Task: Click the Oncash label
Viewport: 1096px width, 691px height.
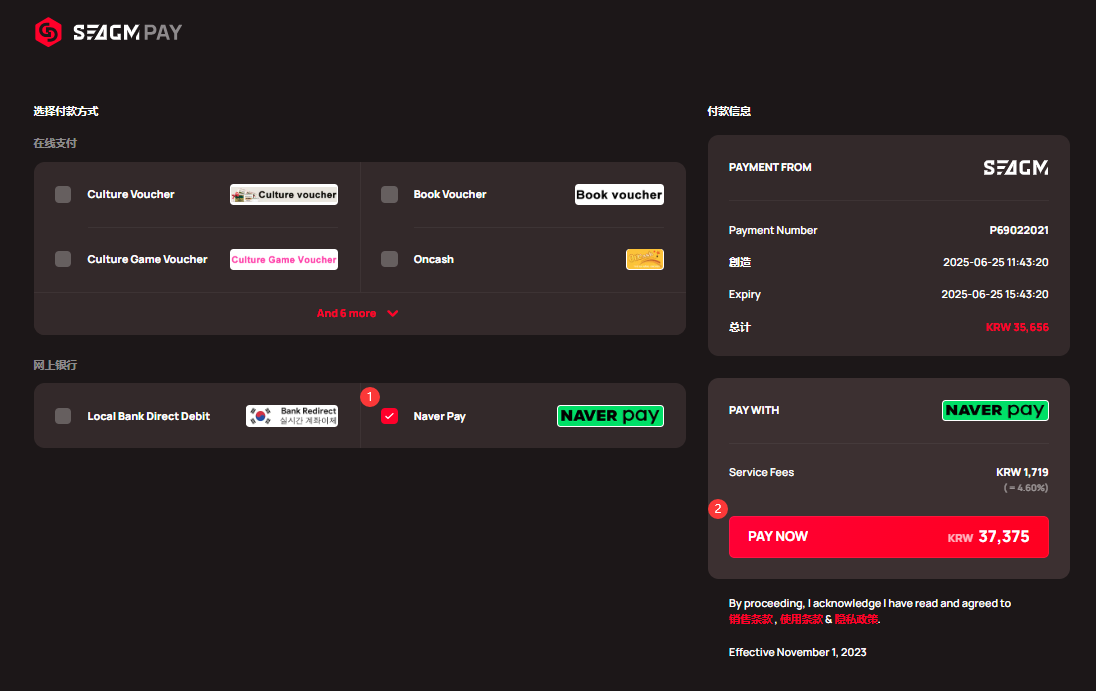Action: [433, 259]
